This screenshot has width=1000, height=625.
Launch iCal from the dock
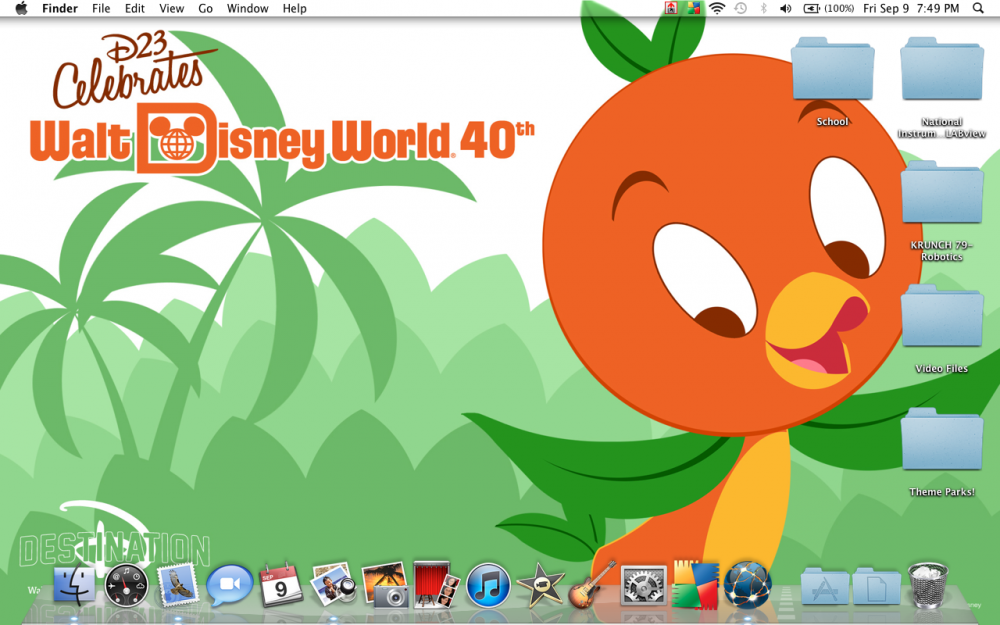281,585
